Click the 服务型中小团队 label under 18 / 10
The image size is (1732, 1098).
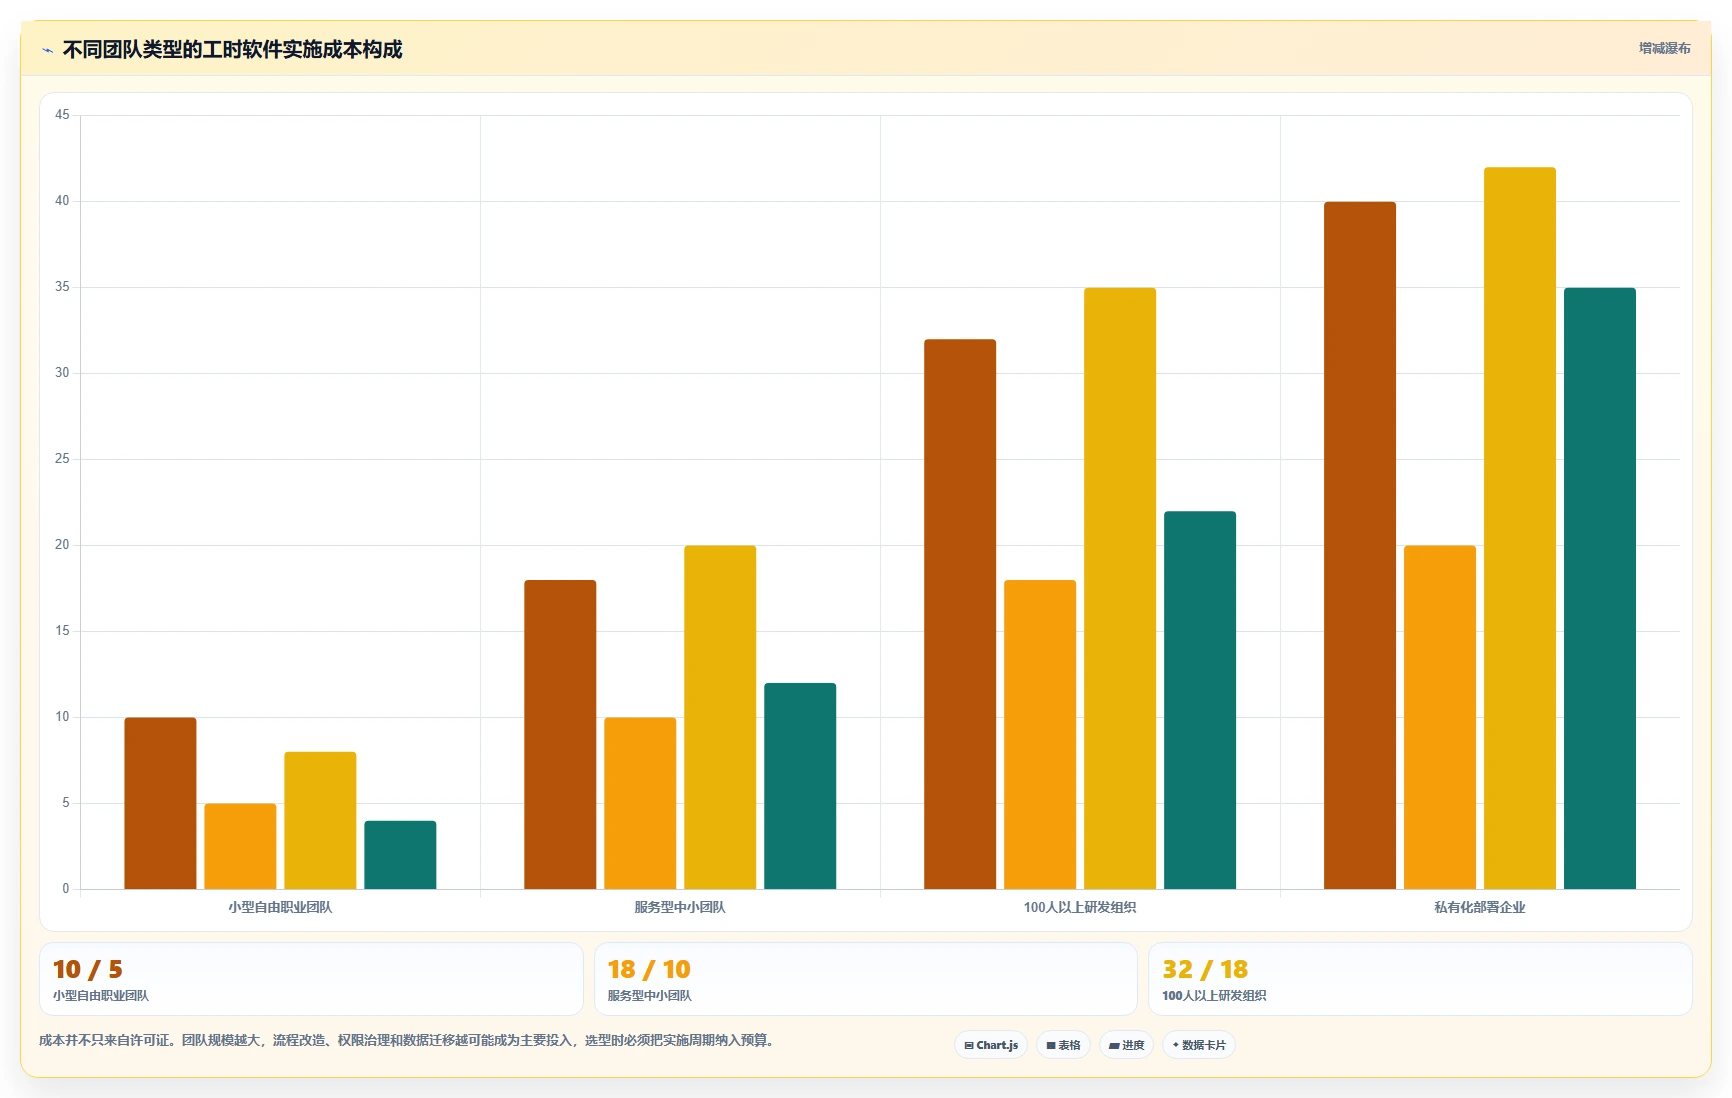pyautogui.click(x=649, y=996)
